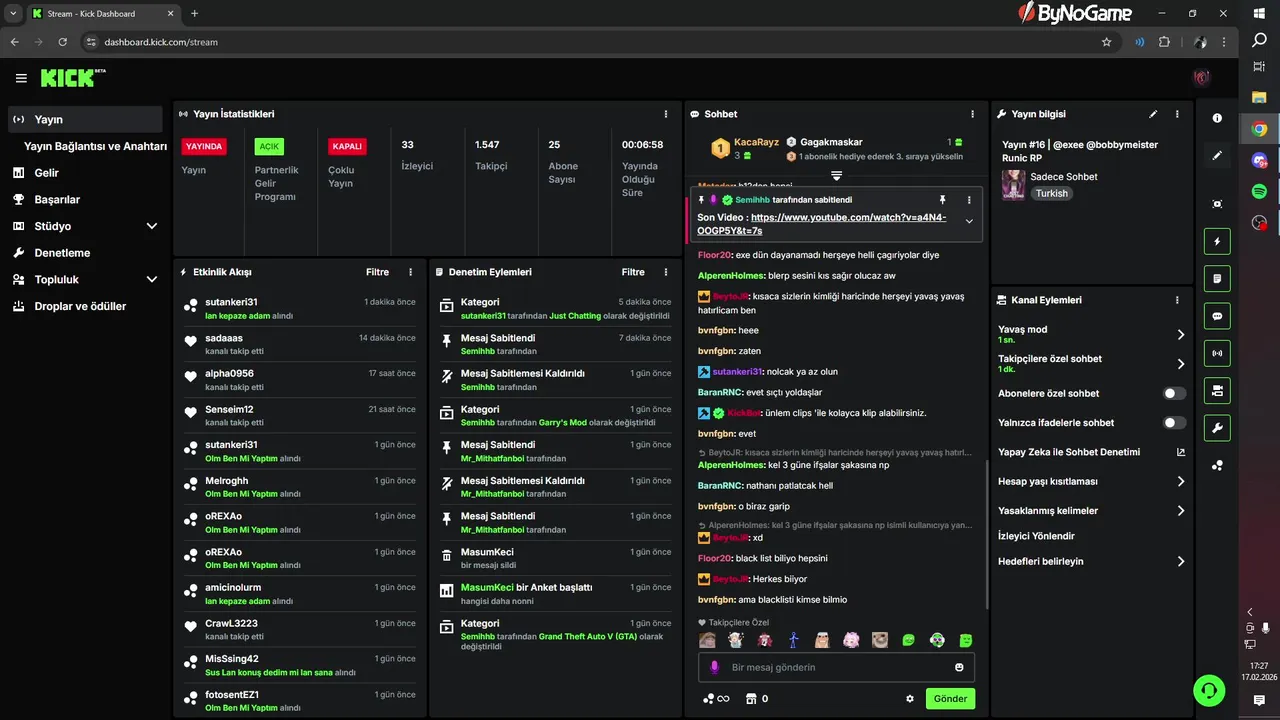The image size is (1280, 720).
Task: Click the focus frame icon in widget rail
Action: tap(1217, 204)
